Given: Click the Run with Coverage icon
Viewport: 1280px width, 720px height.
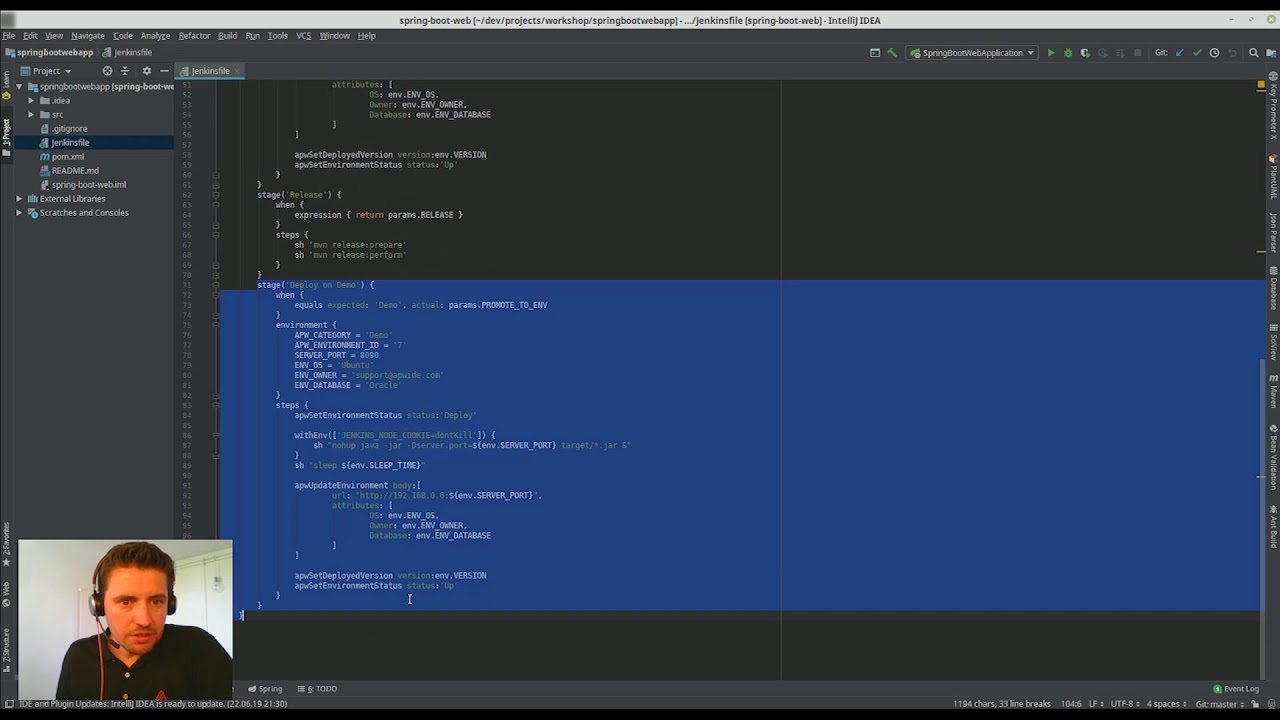Looking at the screenshot, I should (1085, 53).
